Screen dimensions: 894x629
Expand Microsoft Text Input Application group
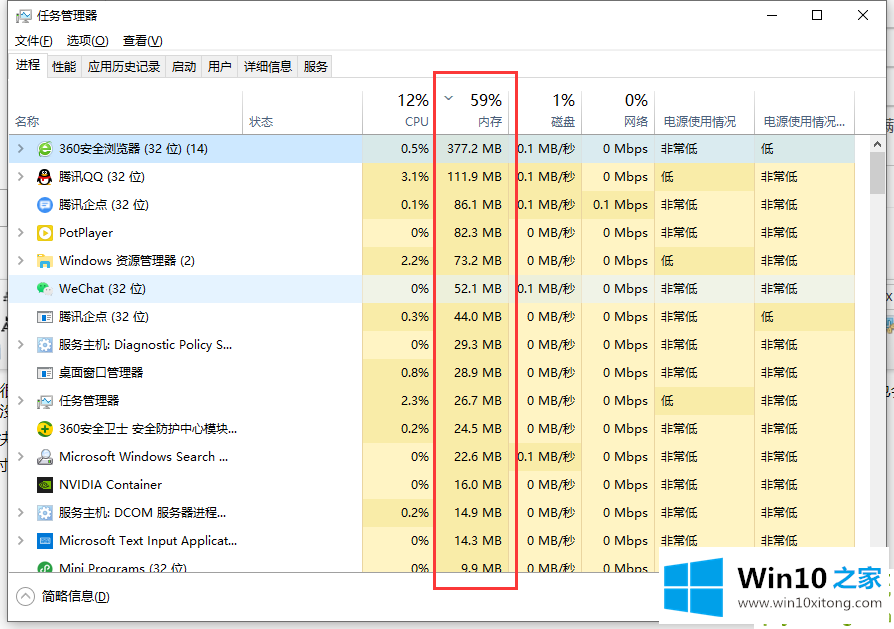click(21, 541)
